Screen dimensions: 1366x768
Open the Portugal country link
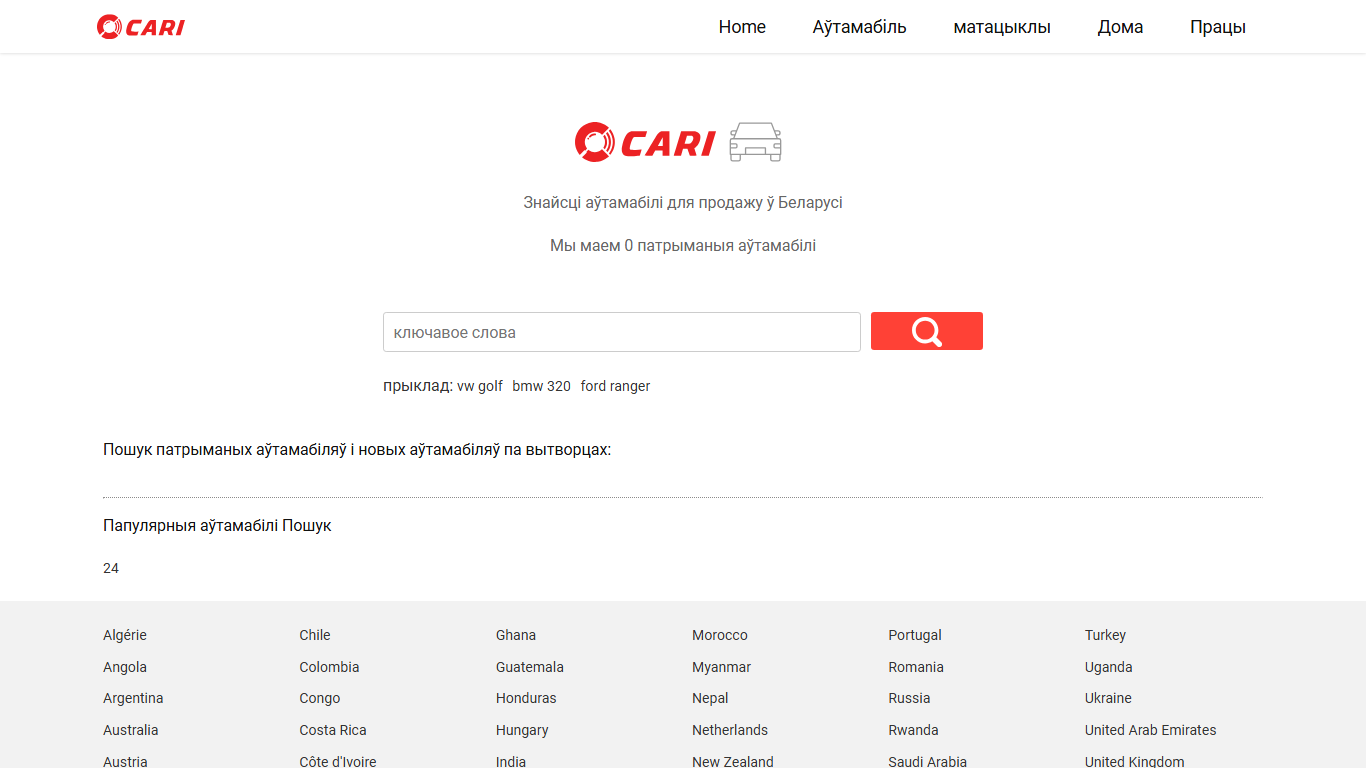pyautogui.click(x=915, y=635)
